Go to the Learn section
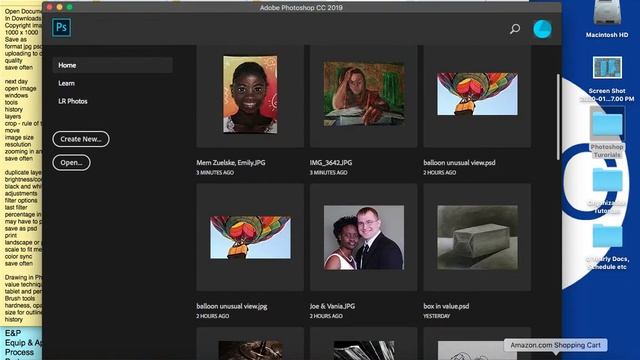This screenshot has height=360, width=640. click(67, 83)
